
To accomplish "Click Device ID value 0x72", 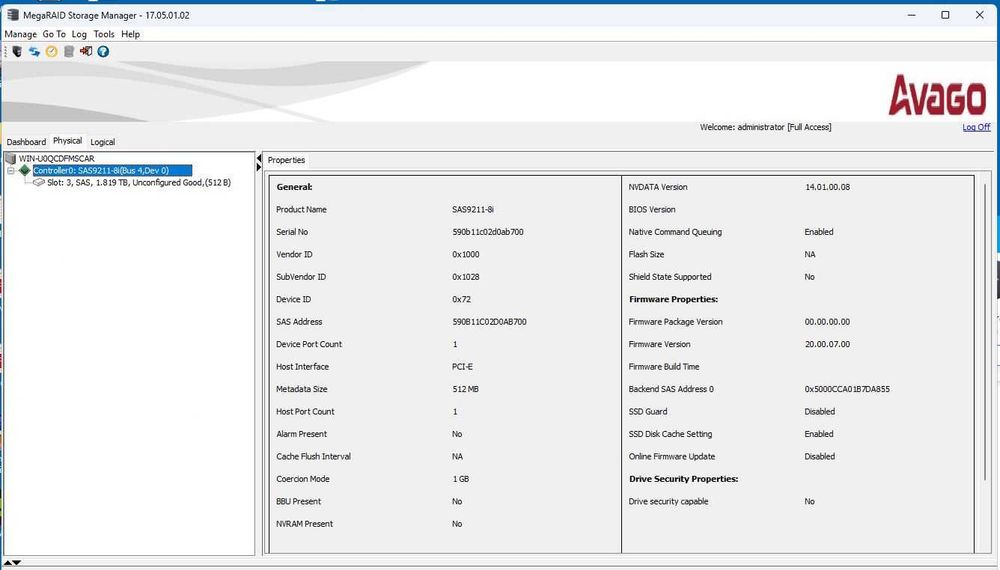I will coord(462,299).
